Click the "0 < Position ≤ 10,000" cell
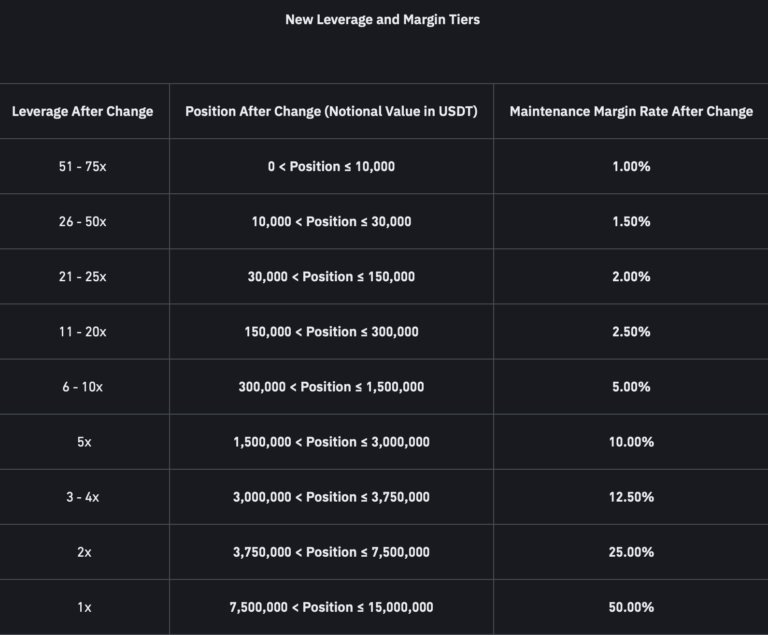The image size is (768, 635). [331, 166]
